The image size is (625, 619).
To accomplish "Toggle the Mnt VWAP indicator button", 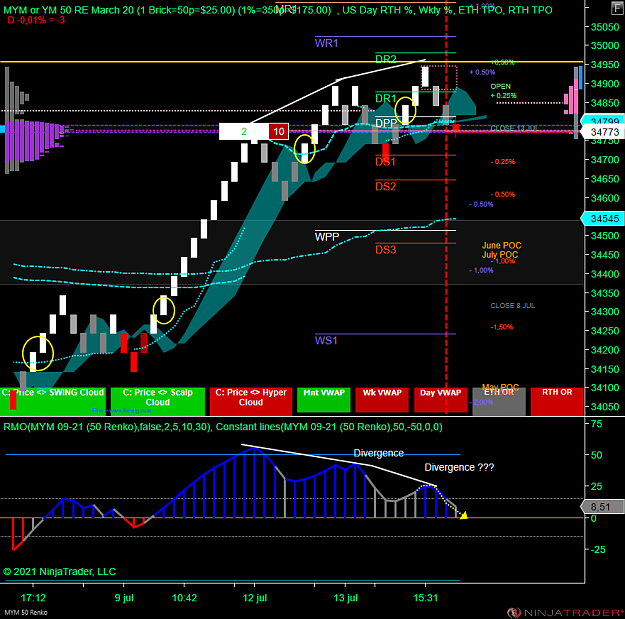I will click(324, 399).
